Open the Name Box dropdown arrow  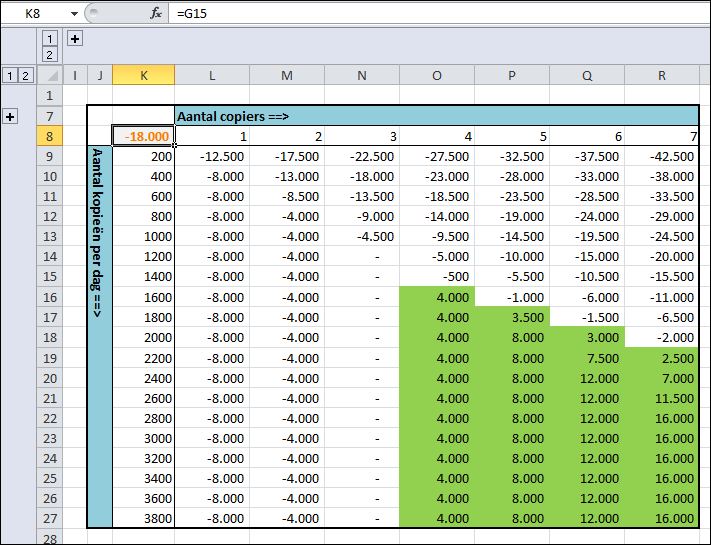pos(74,14)
